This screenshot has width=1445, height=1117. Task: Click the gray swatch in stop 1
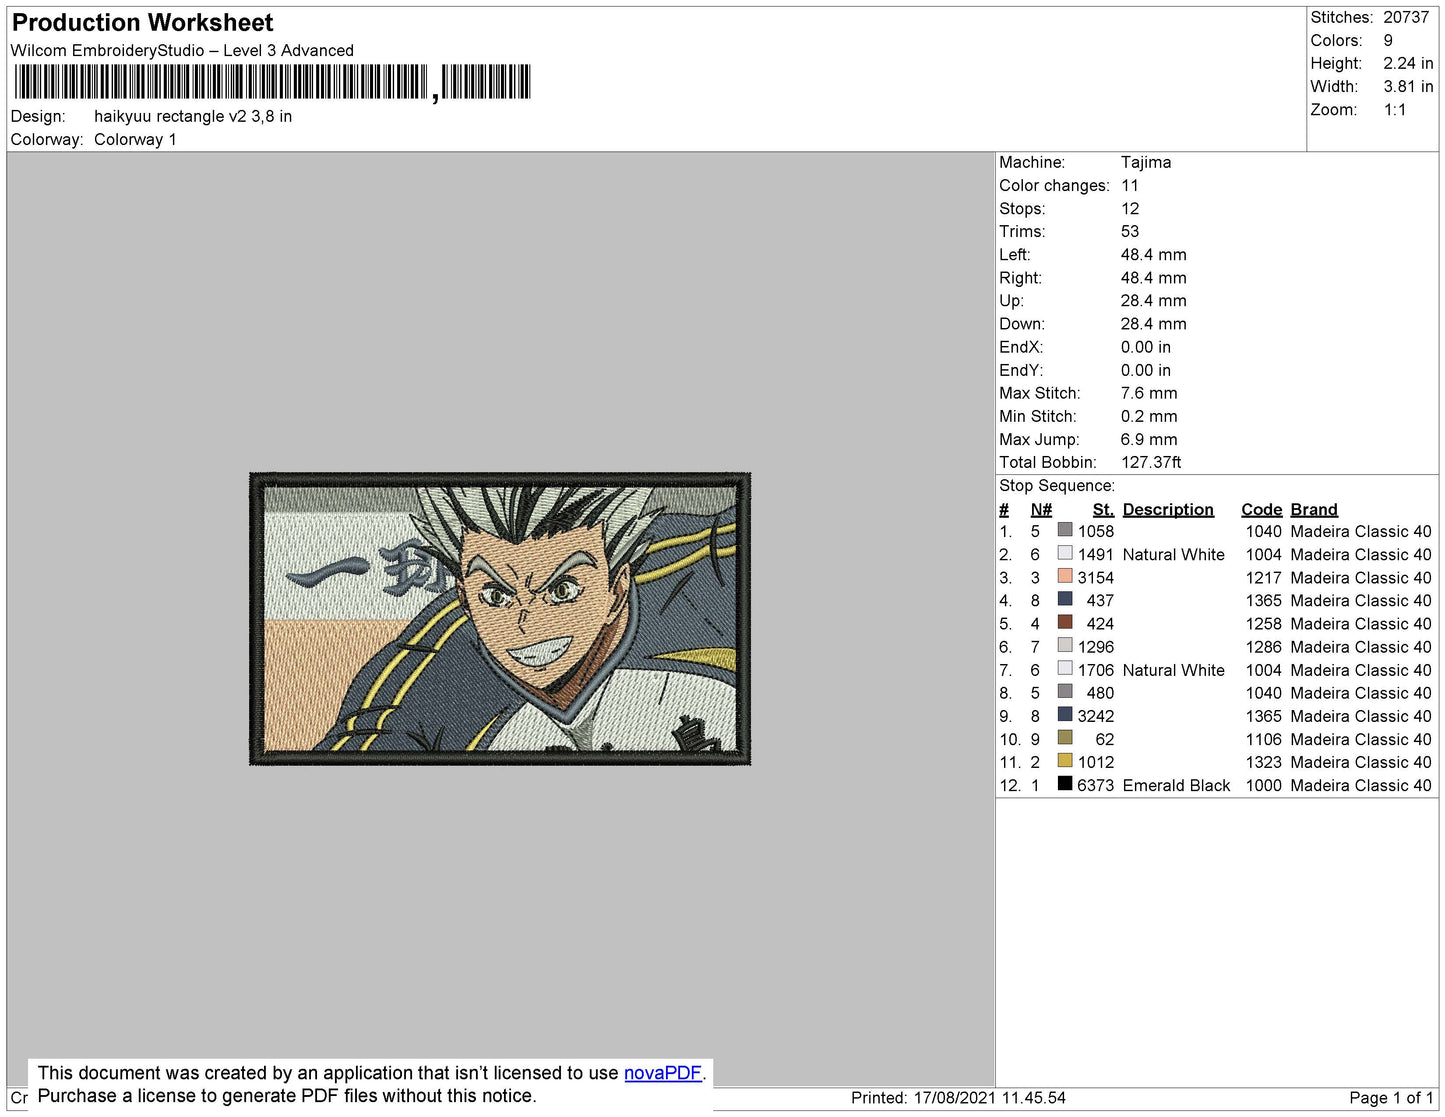click(x=1065, y=529)
